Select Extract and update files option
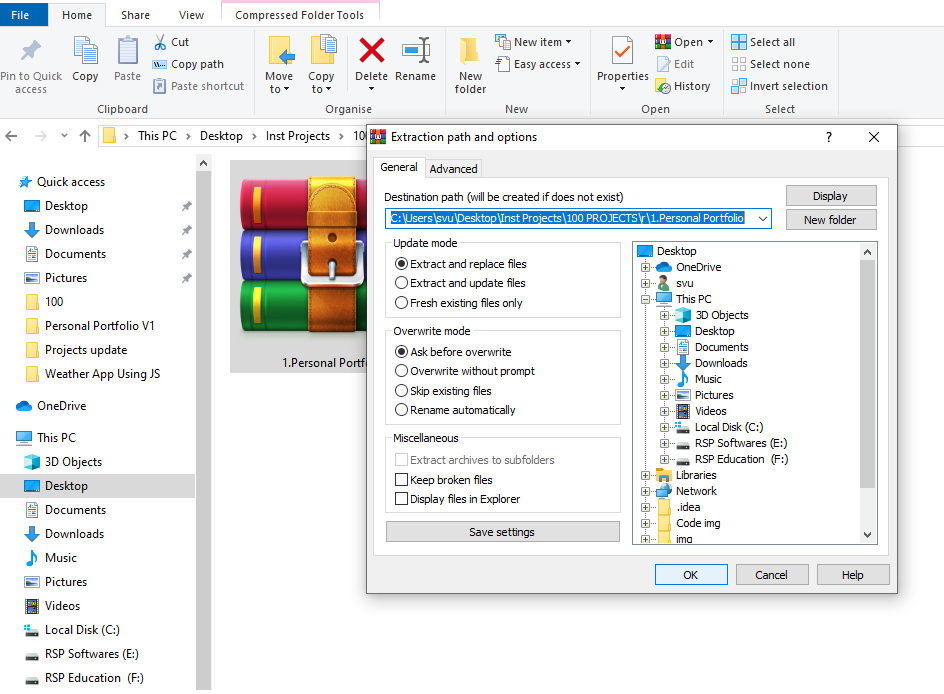Image resolution: width=944 pixels, height=694 pixels. (461, 283)
